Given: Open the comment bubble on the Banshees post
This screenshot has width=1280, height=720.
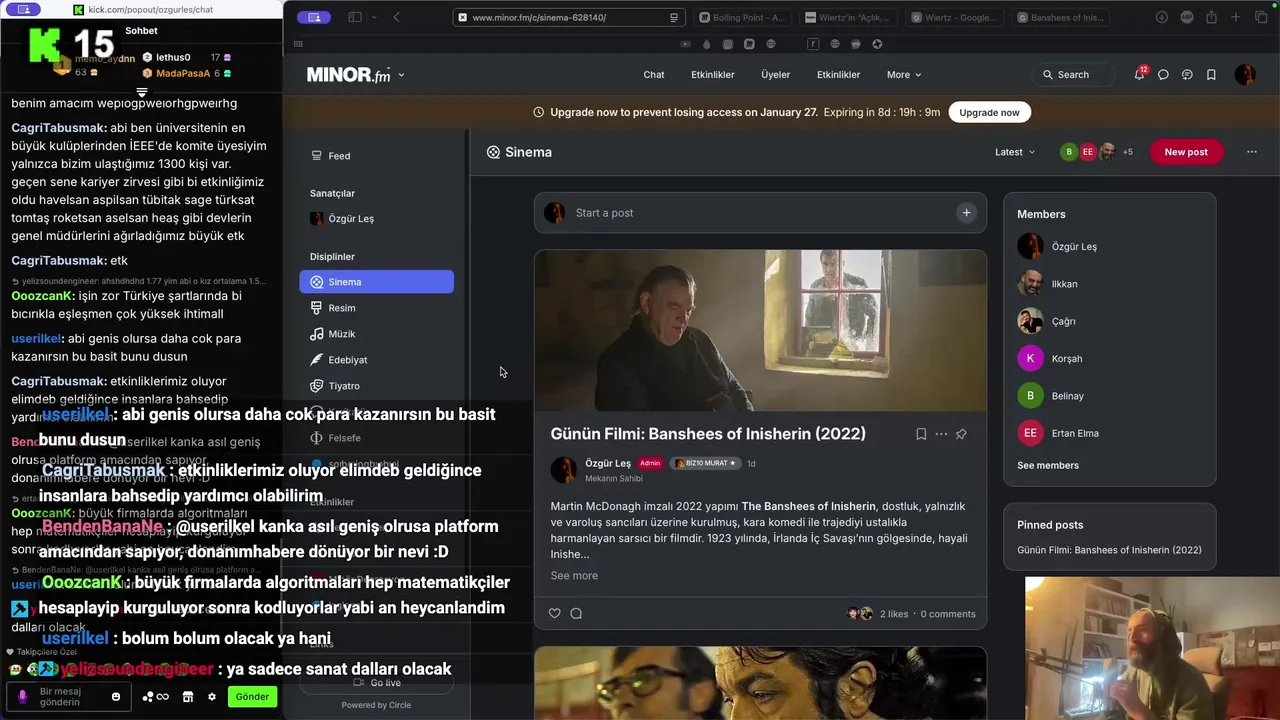Looking at the screenshot, I should pyautogui.click(x=576, y=613).
